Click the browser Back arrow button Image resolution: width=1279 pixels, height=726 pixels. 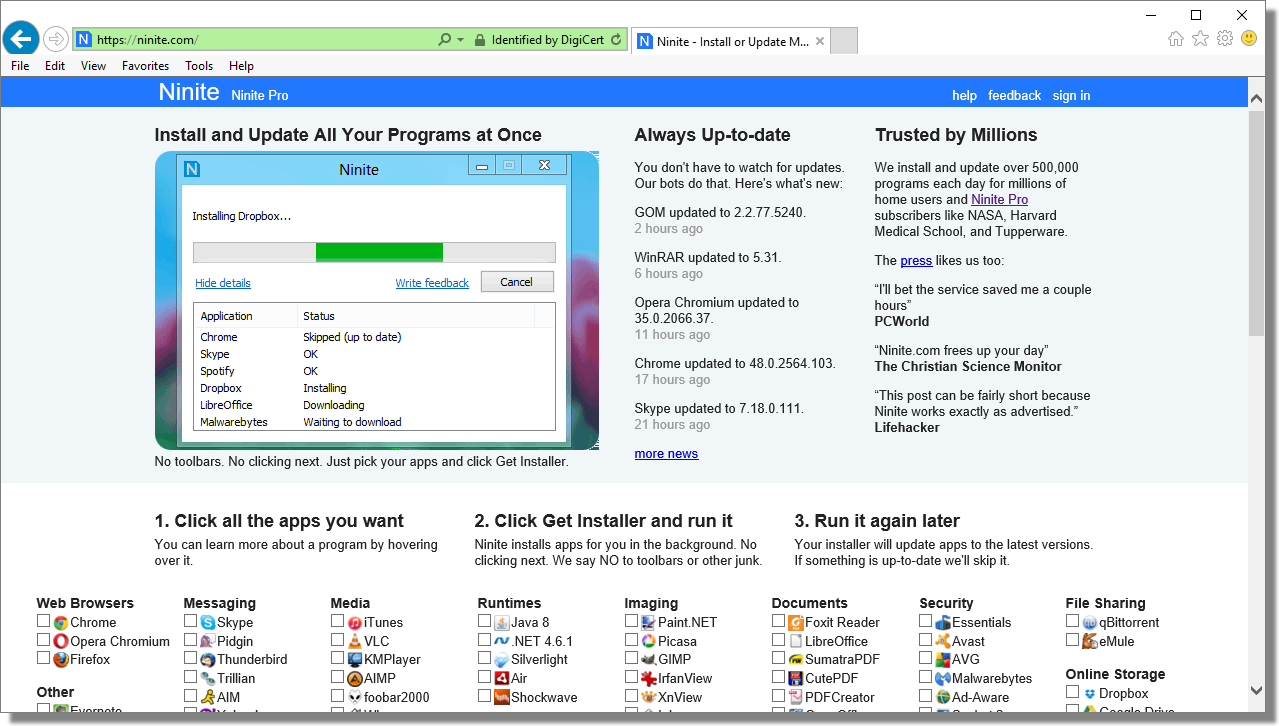click(x=21, y=39)
